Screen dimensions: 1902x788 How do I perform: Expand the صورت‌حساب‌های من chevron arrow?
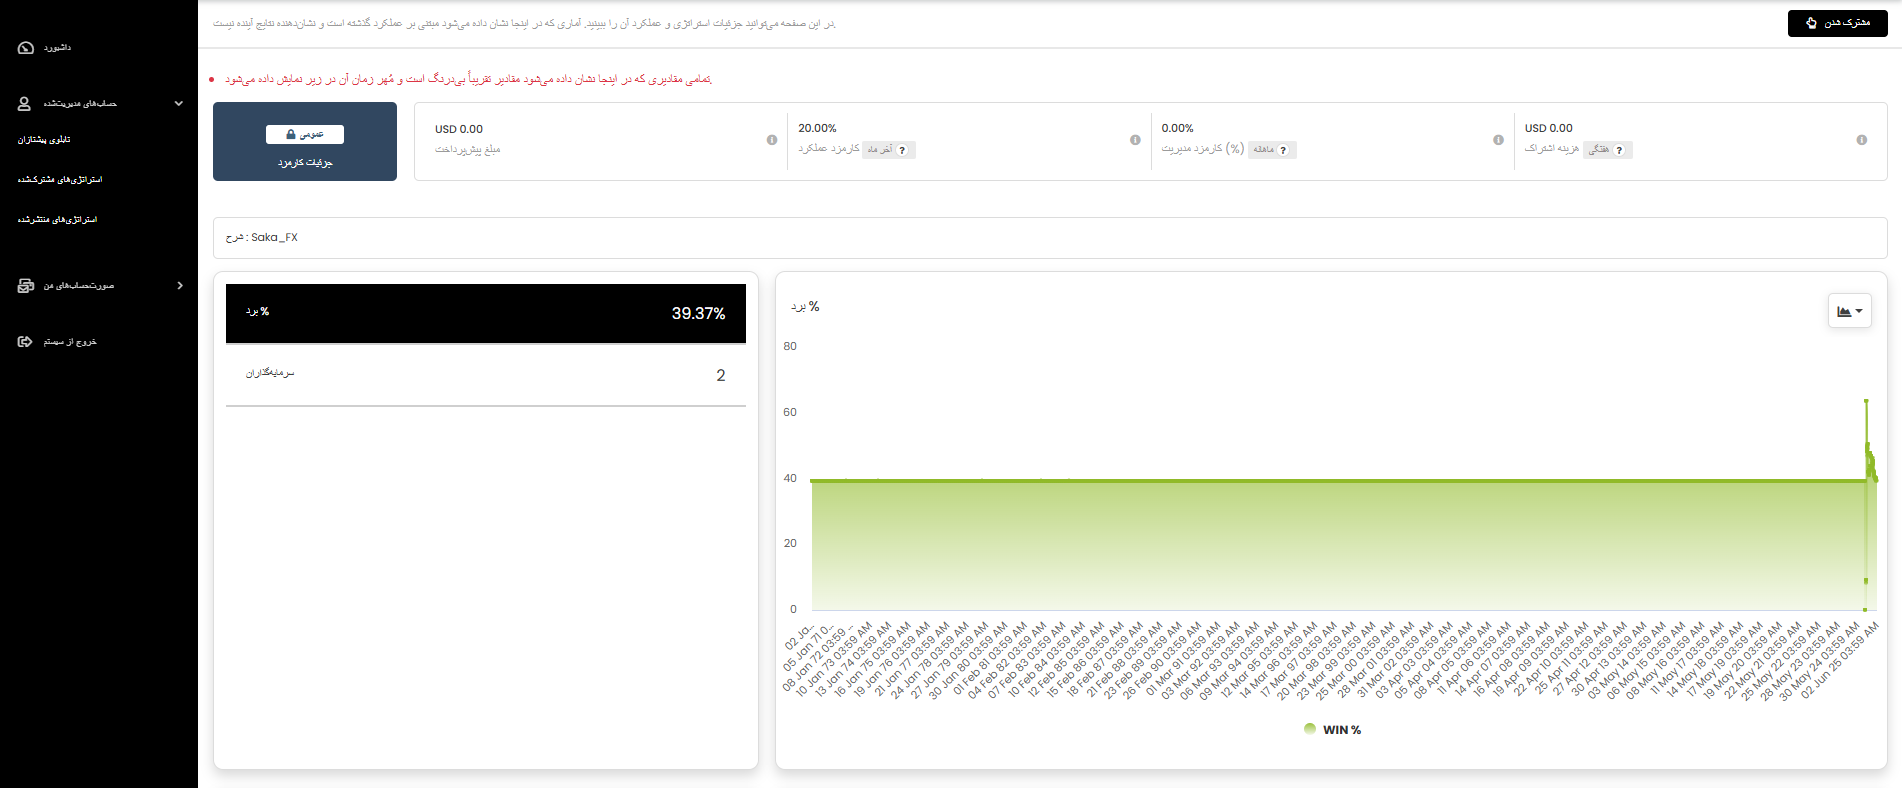click(x=180, y=285)
